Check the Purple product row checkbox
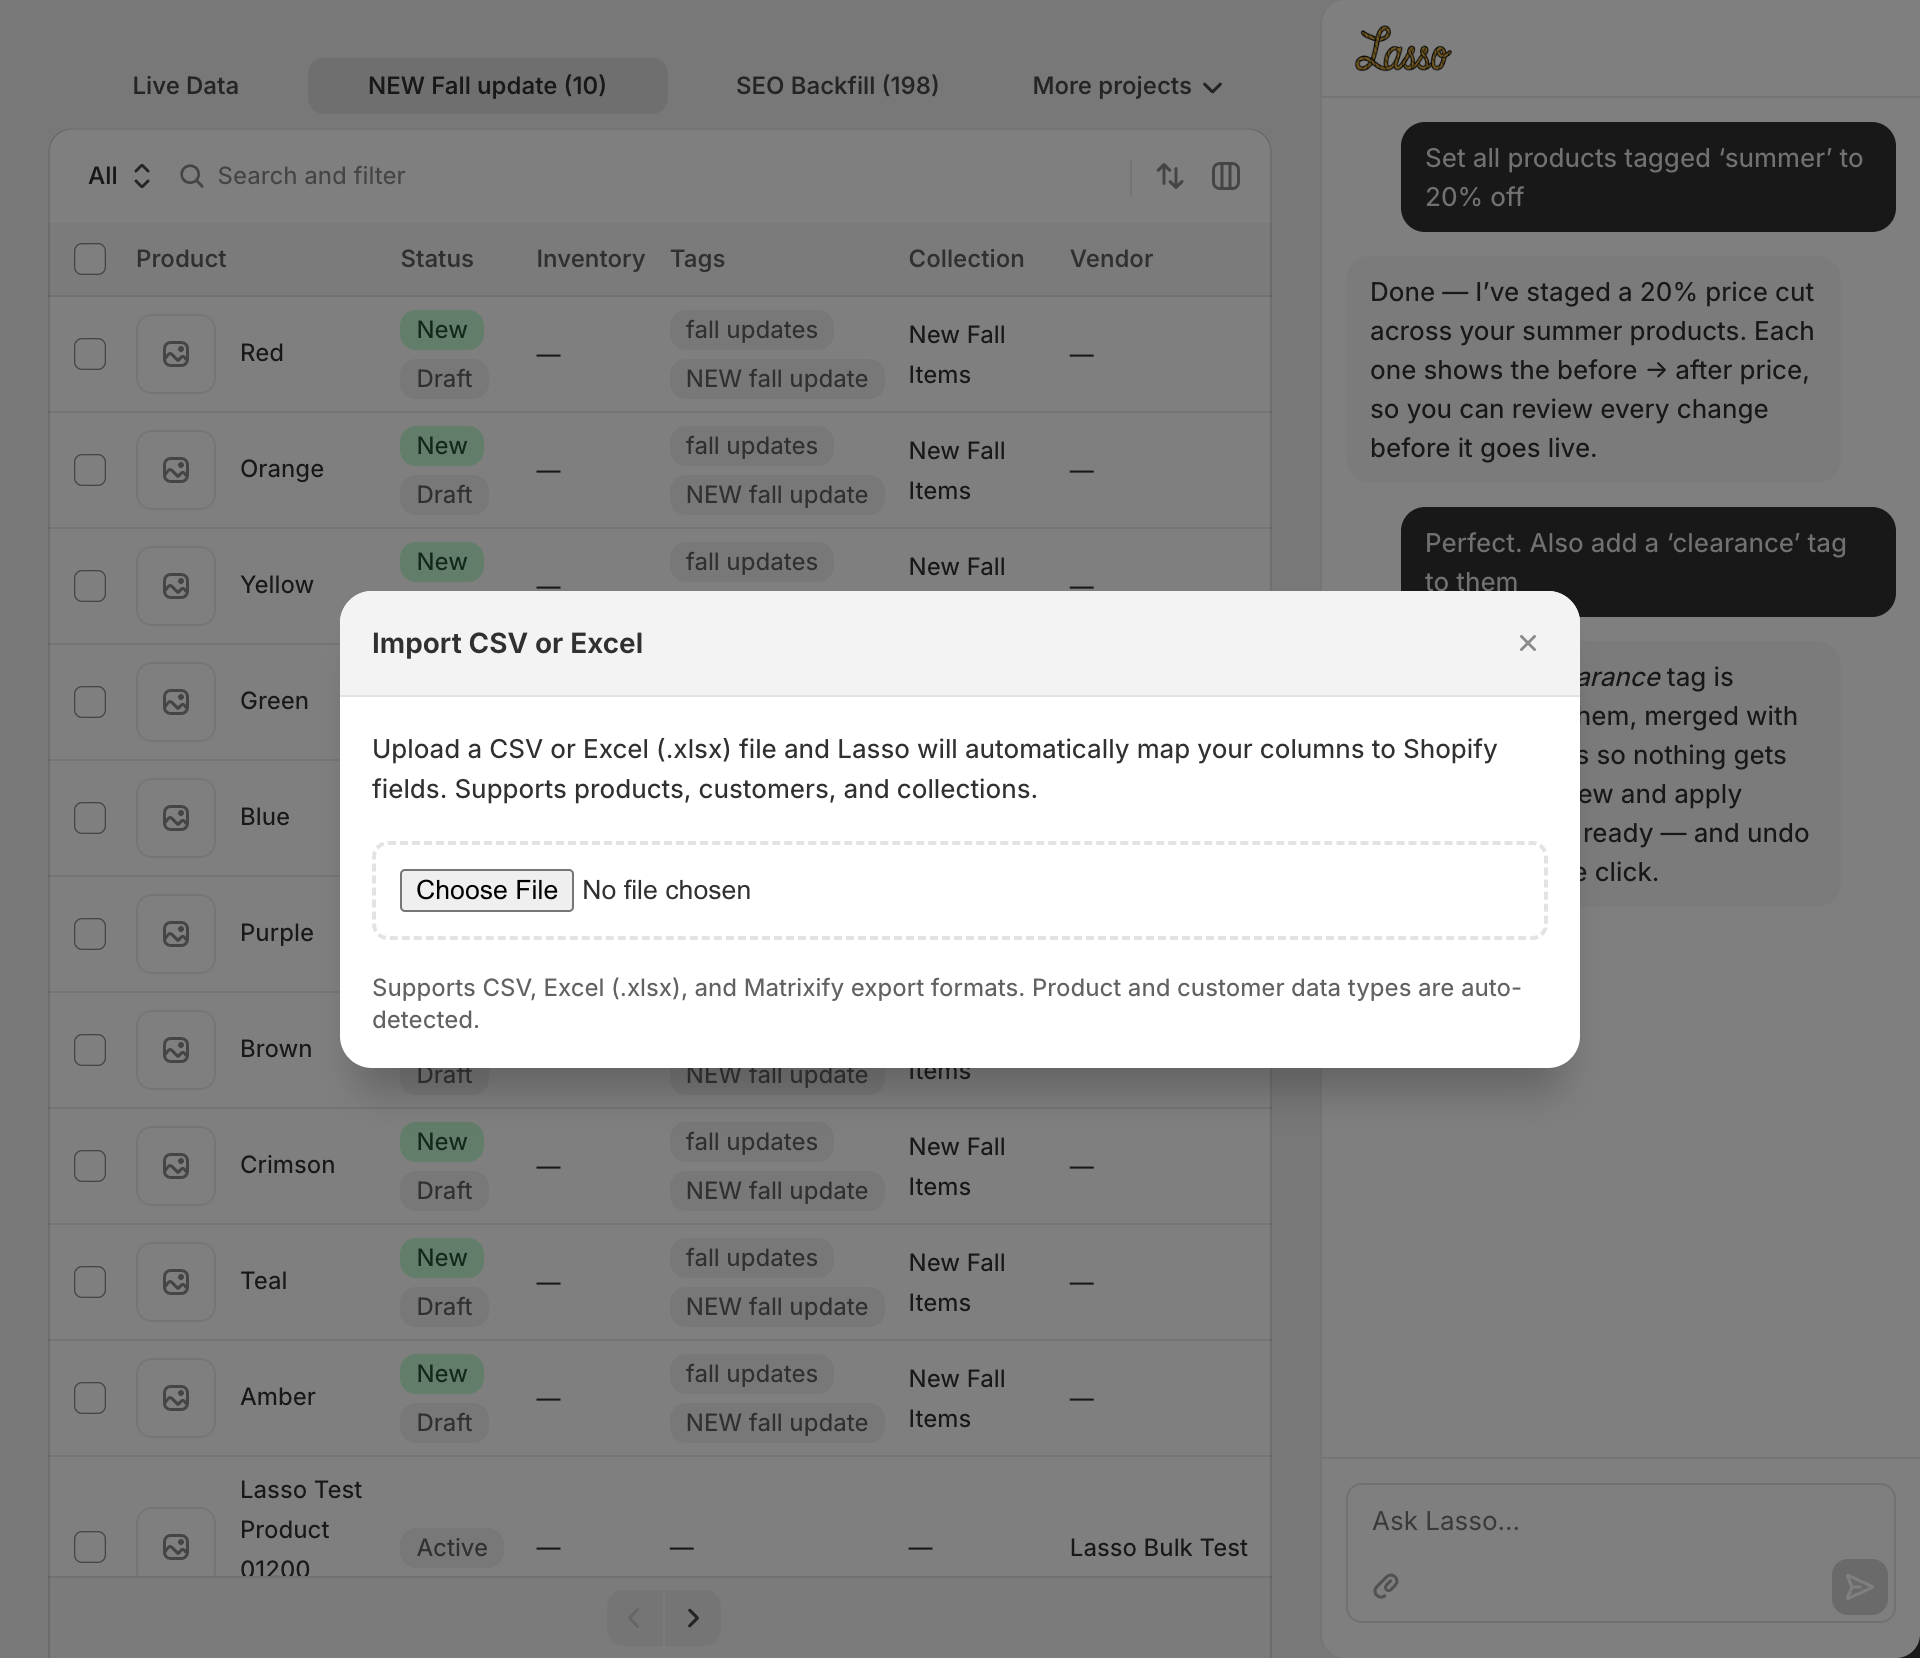The width and height of the screenshot is (1920, 1658). point(90,934)
